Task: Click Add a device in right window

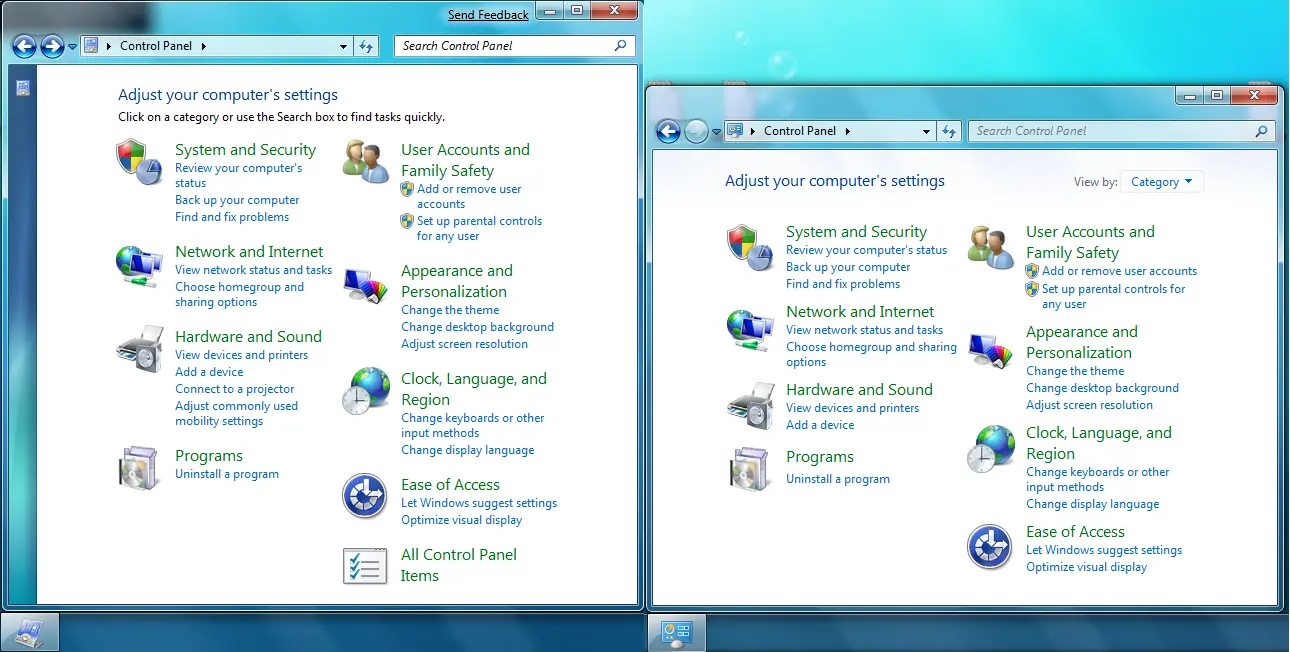Action: tap(820, 425)
